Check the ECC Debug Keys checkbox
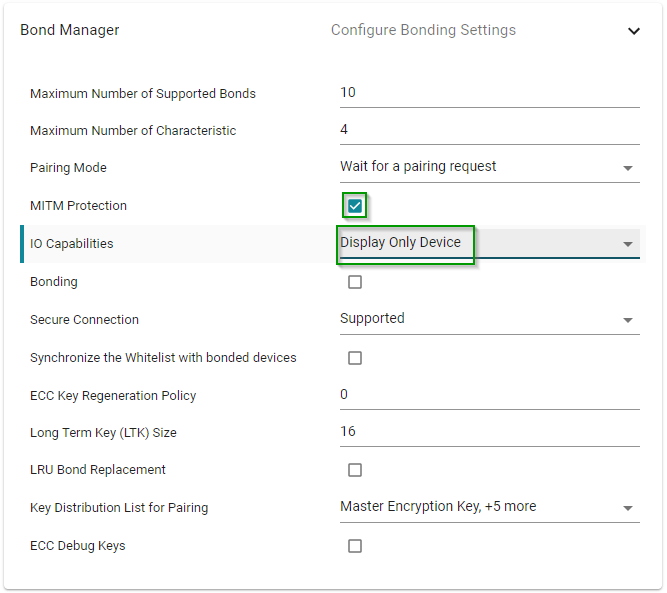 pos(355,546)
